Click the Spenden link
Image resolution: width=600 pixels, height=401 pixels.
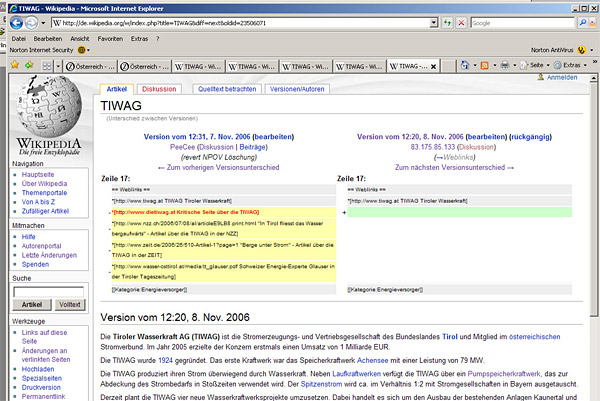(x=35, y=264)
